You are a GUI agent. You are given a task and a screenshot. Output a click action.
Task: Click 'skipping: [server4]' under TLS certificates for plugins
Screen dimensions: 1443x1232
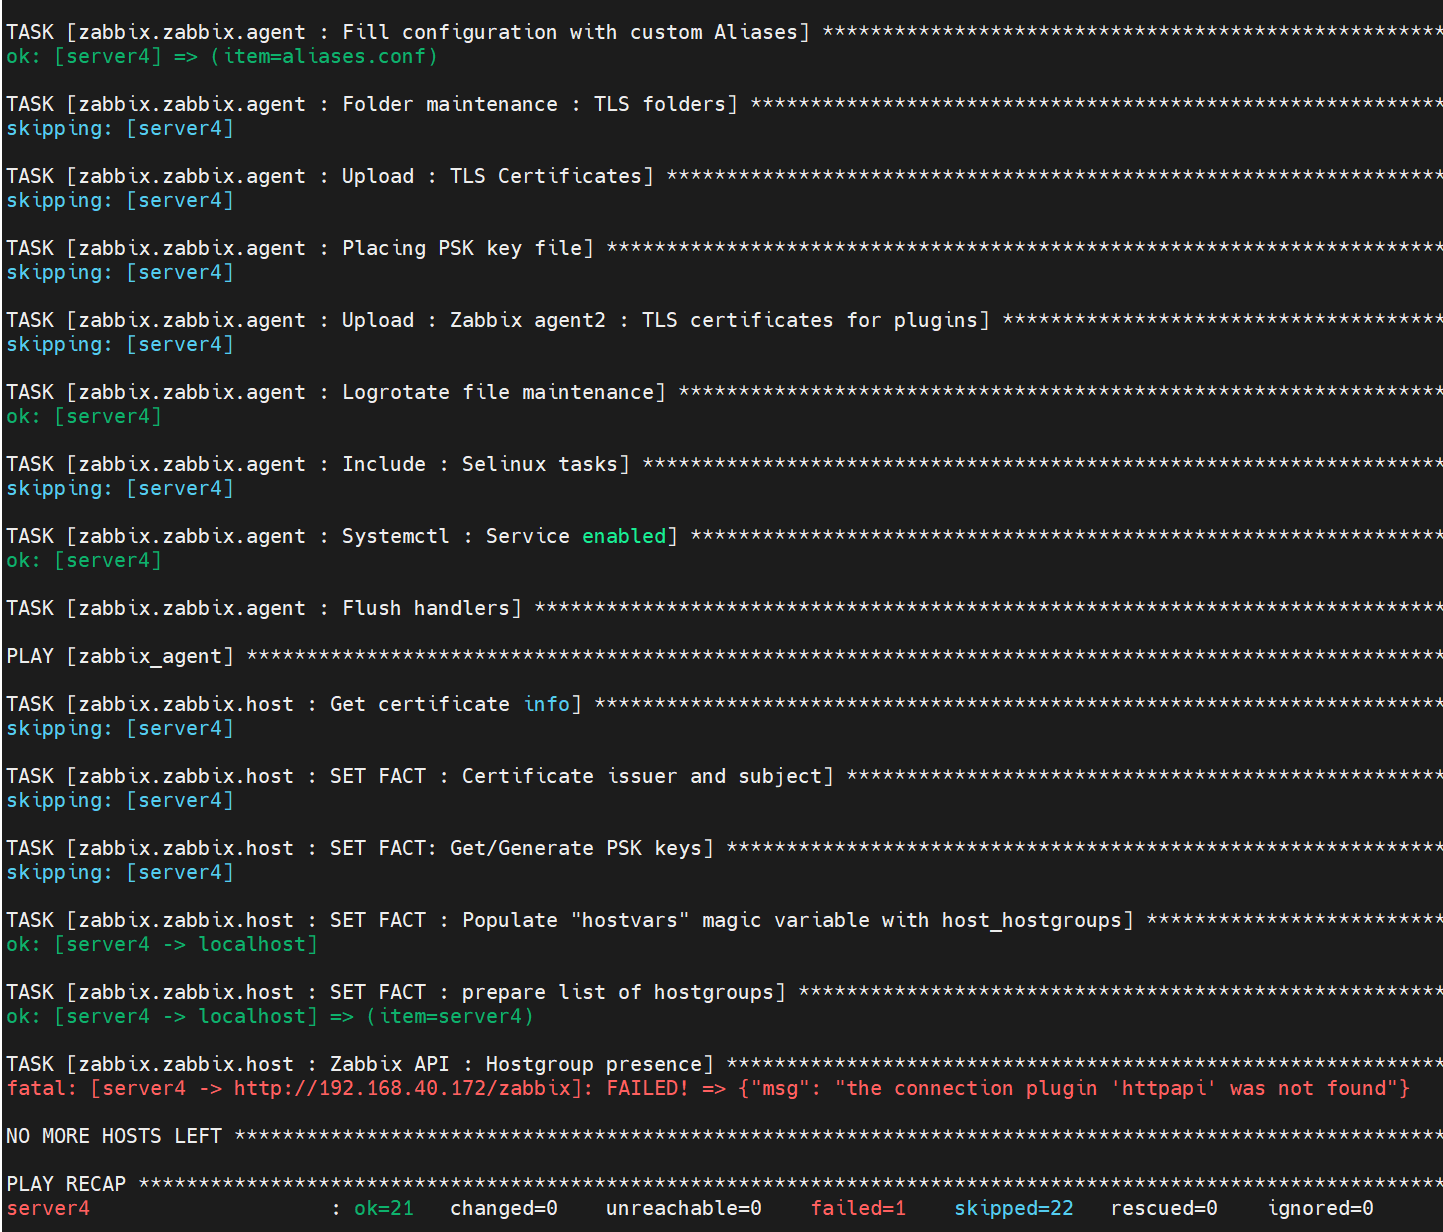(120, 344)
